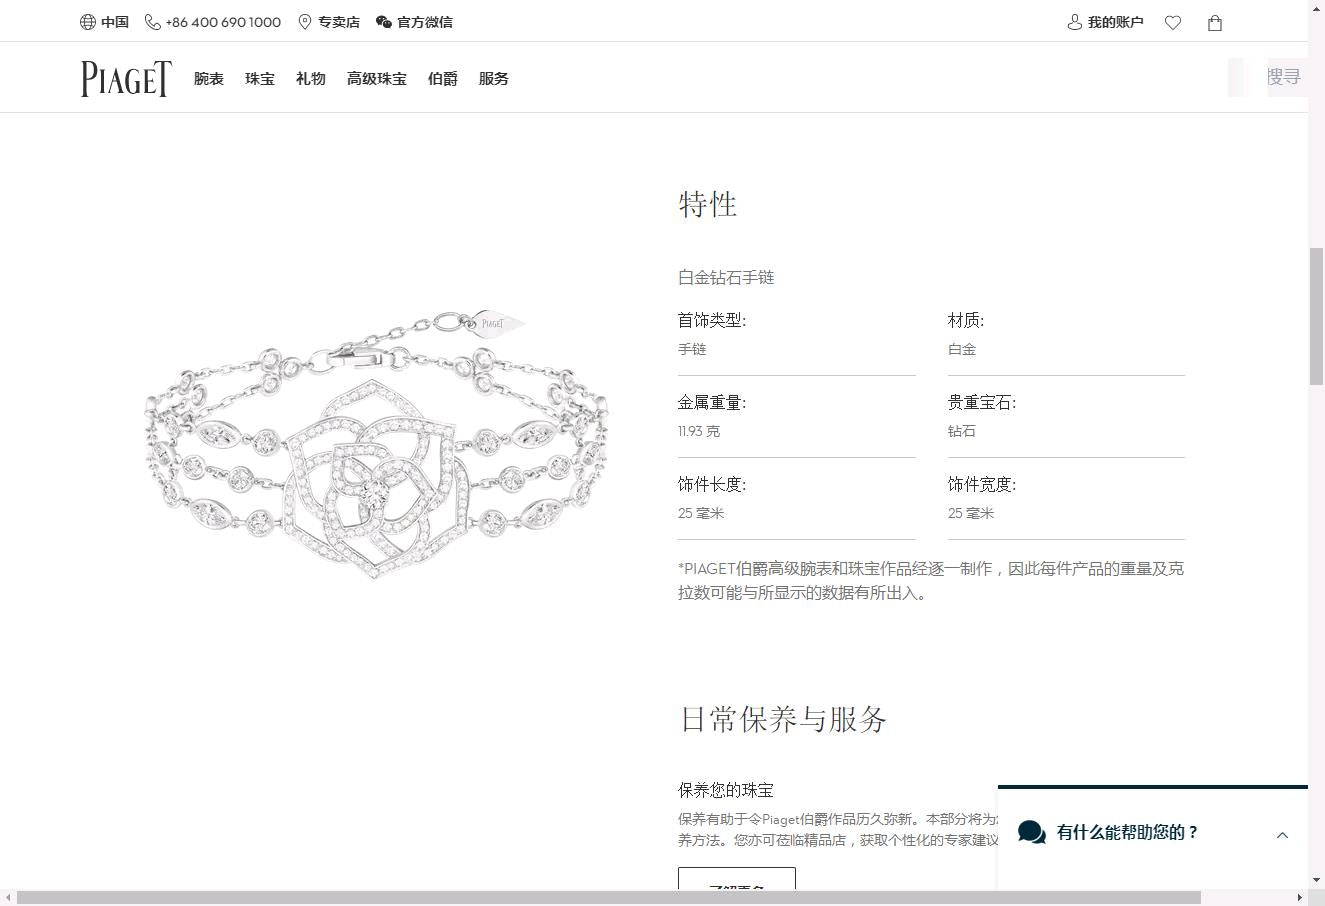Open wishlist heart icon
The width and height of the screenshot is (1325, 906).
tap(1173, 23)
